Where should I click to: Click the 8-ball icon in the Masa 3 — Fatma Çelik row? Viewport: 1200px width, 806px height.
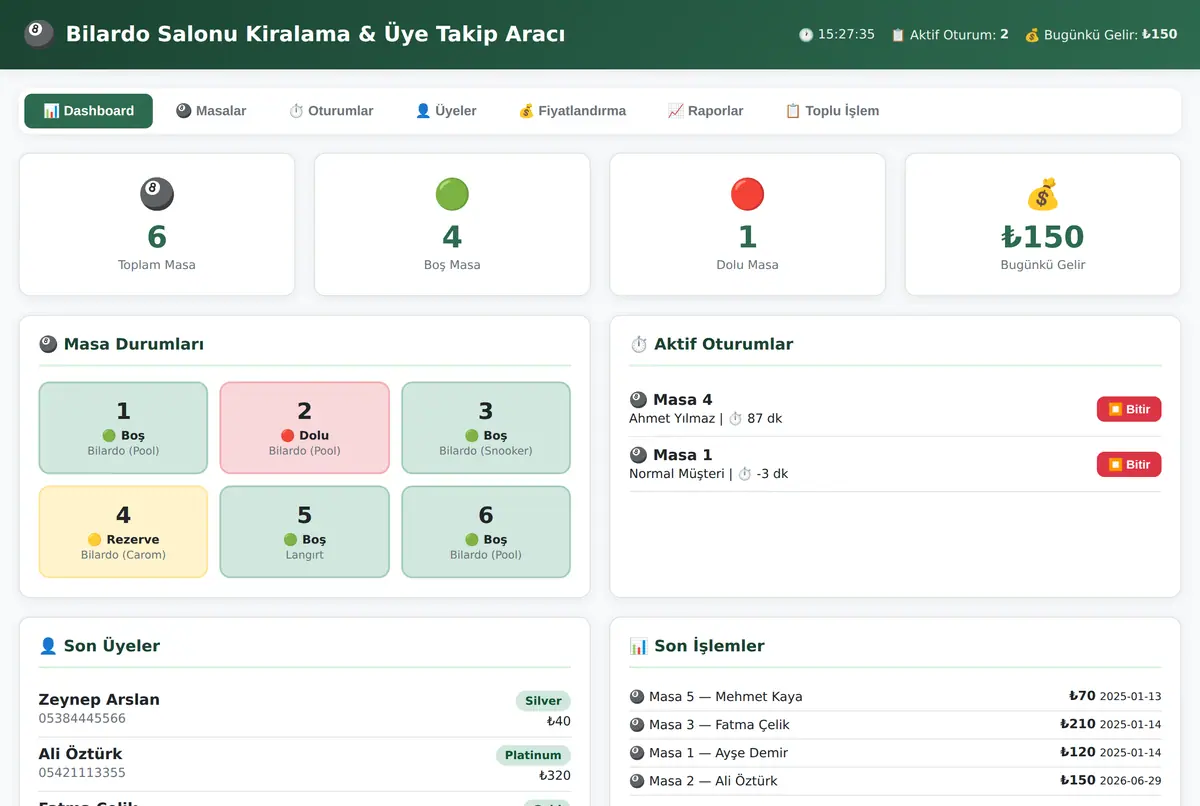(x=637, y=725)
